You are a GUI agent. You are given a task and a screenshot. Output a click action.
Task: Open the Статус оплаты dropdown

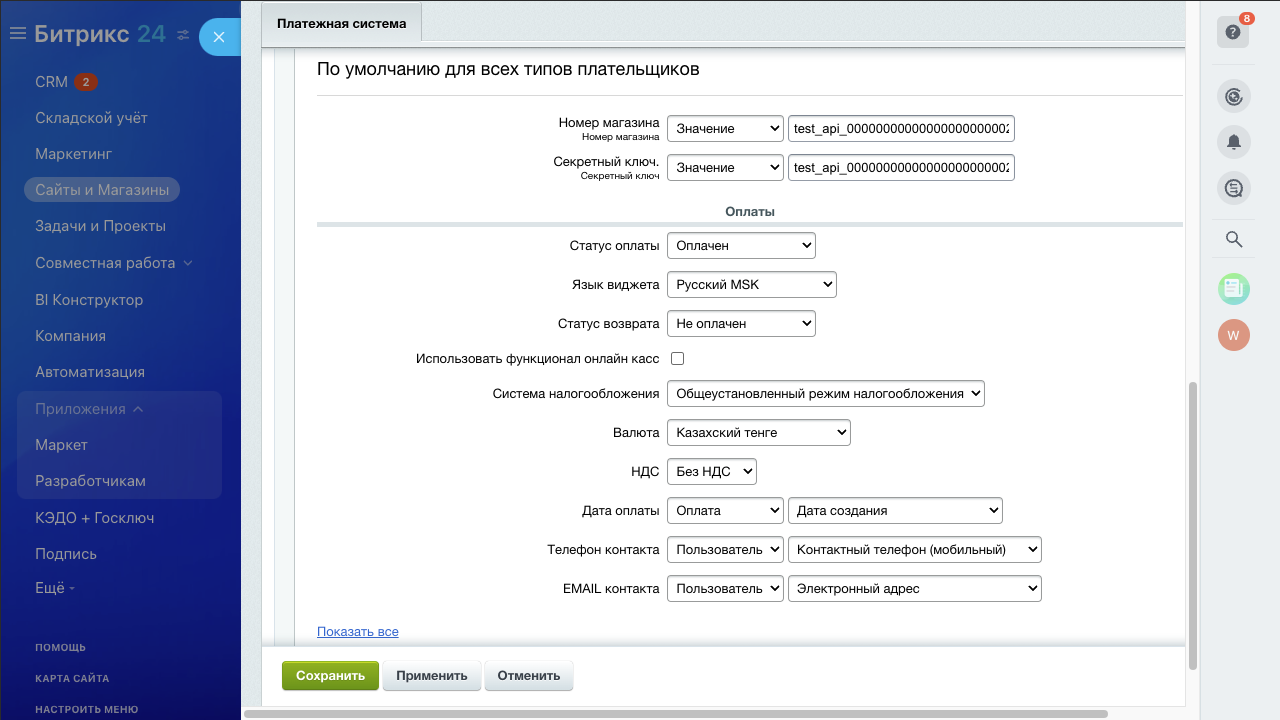click(x=741, y=245)
